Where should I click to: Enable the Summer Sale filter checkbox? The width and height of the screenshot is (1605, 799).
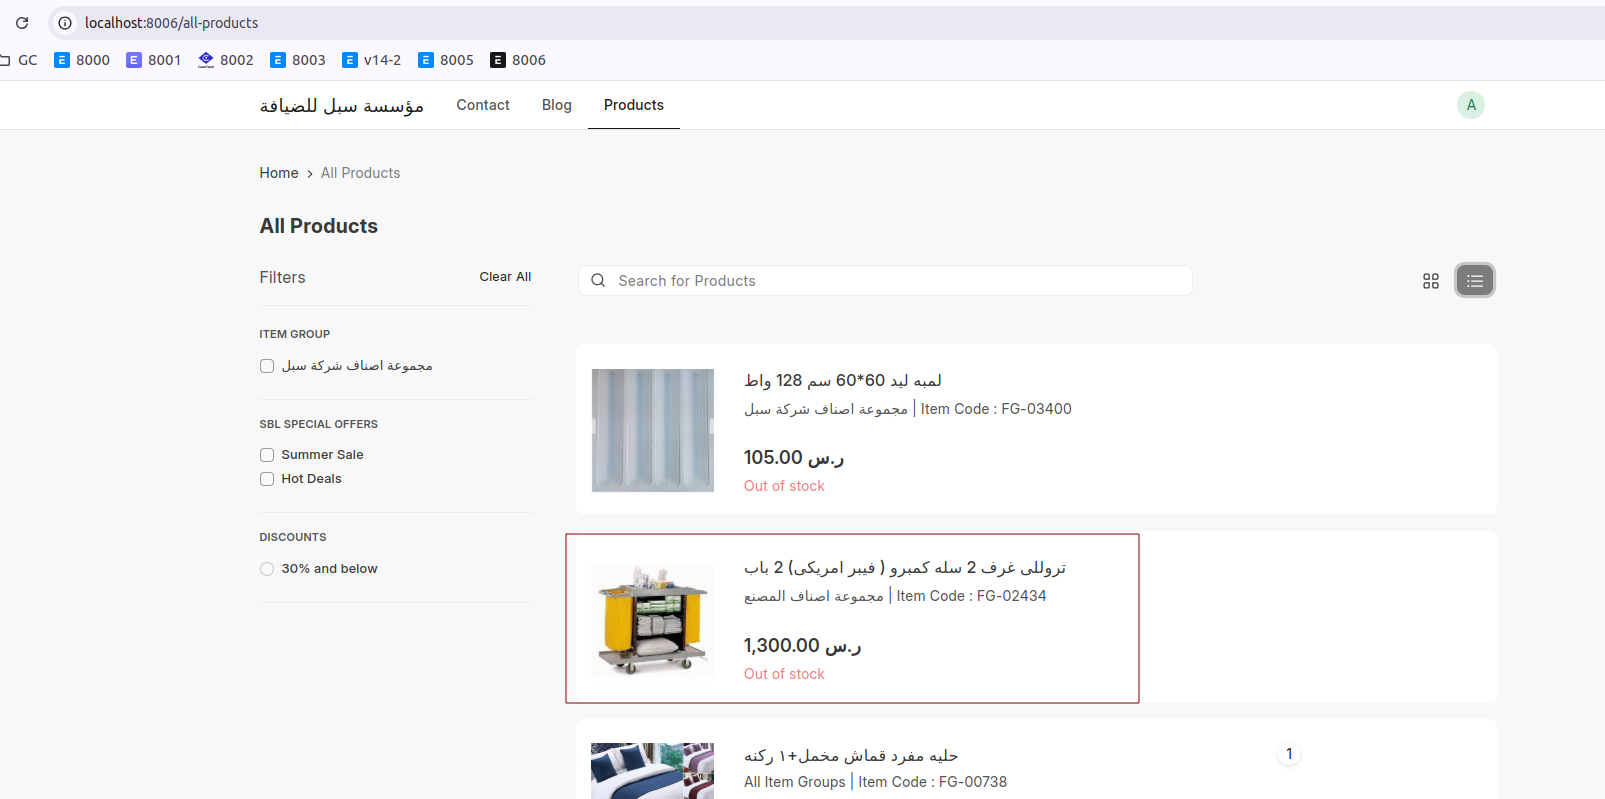pos(267,455)
